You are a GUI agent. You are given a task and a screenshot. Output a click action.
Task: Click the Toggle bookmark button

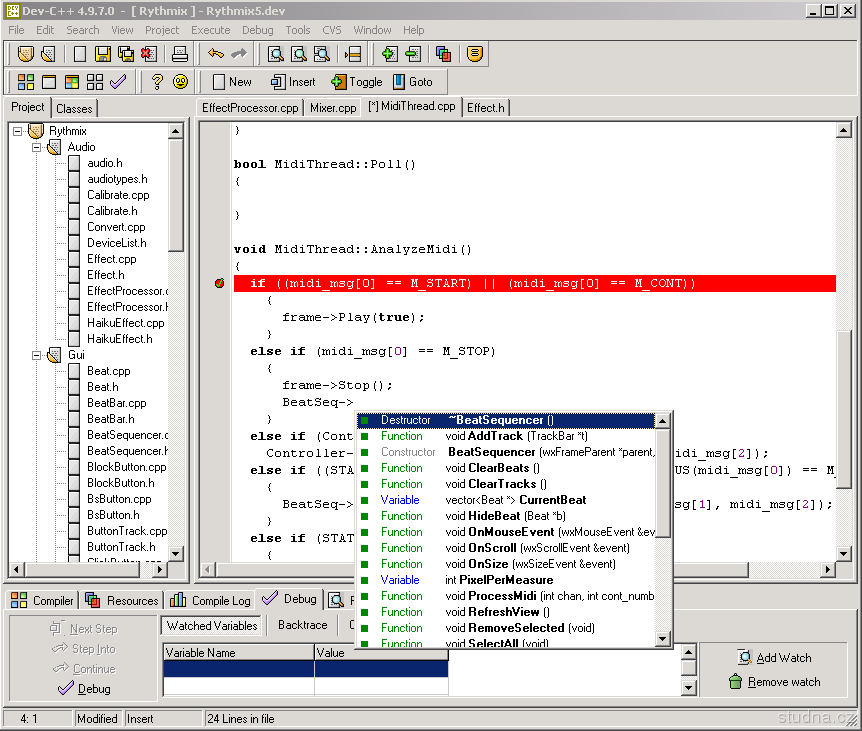tap(356, 82)
